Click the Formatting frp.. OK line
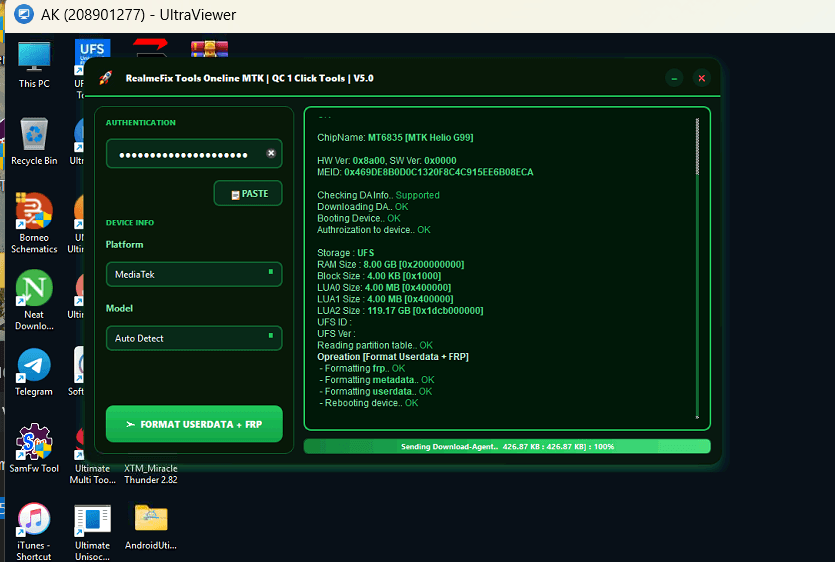 pyautogui.click(x=362, y=368)
